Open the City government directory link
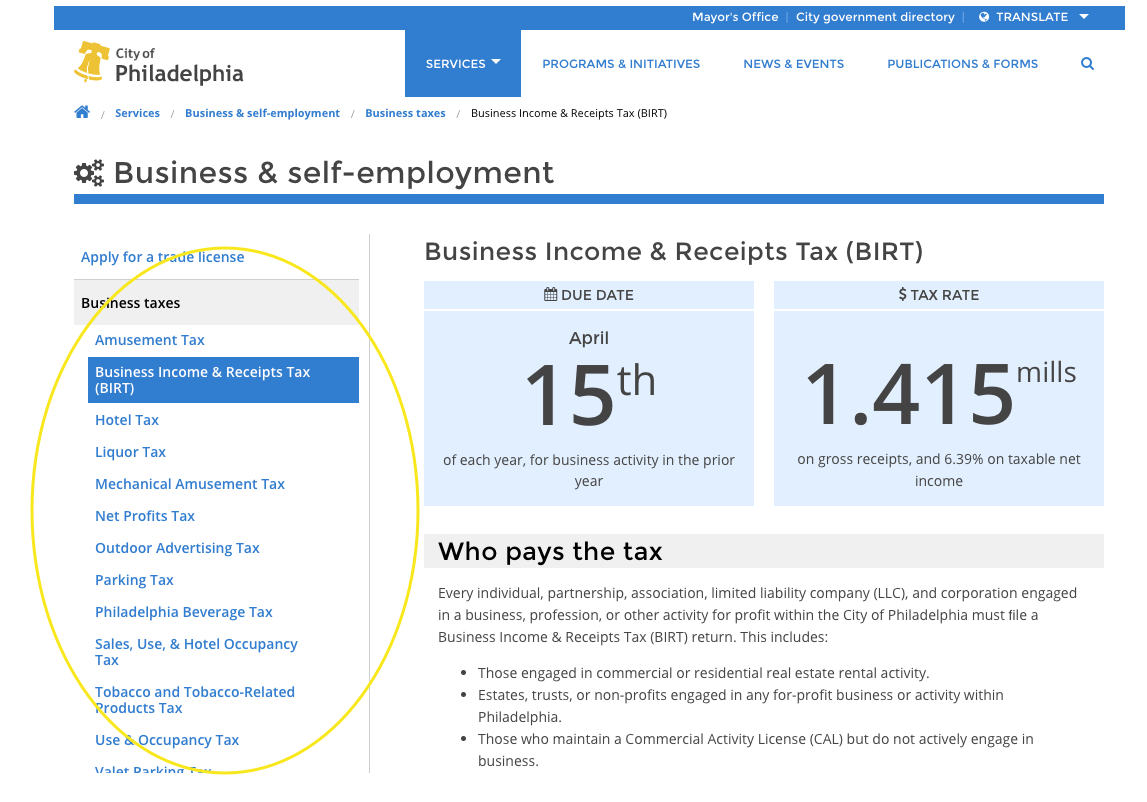Screen dimensions: 1147x802 [875, 17]
